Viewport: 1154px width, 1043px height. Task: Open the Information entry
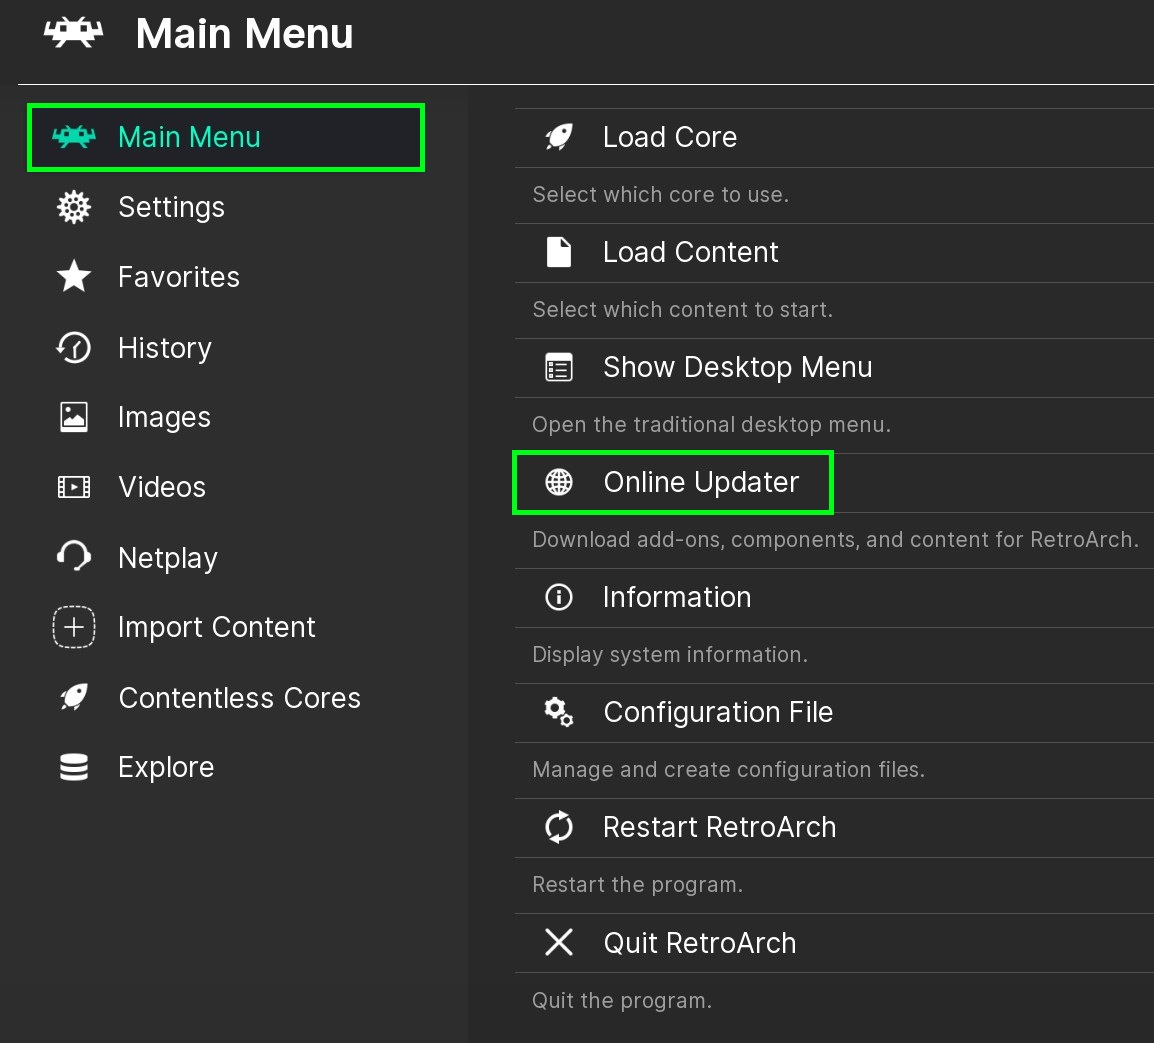coord(676,597)
